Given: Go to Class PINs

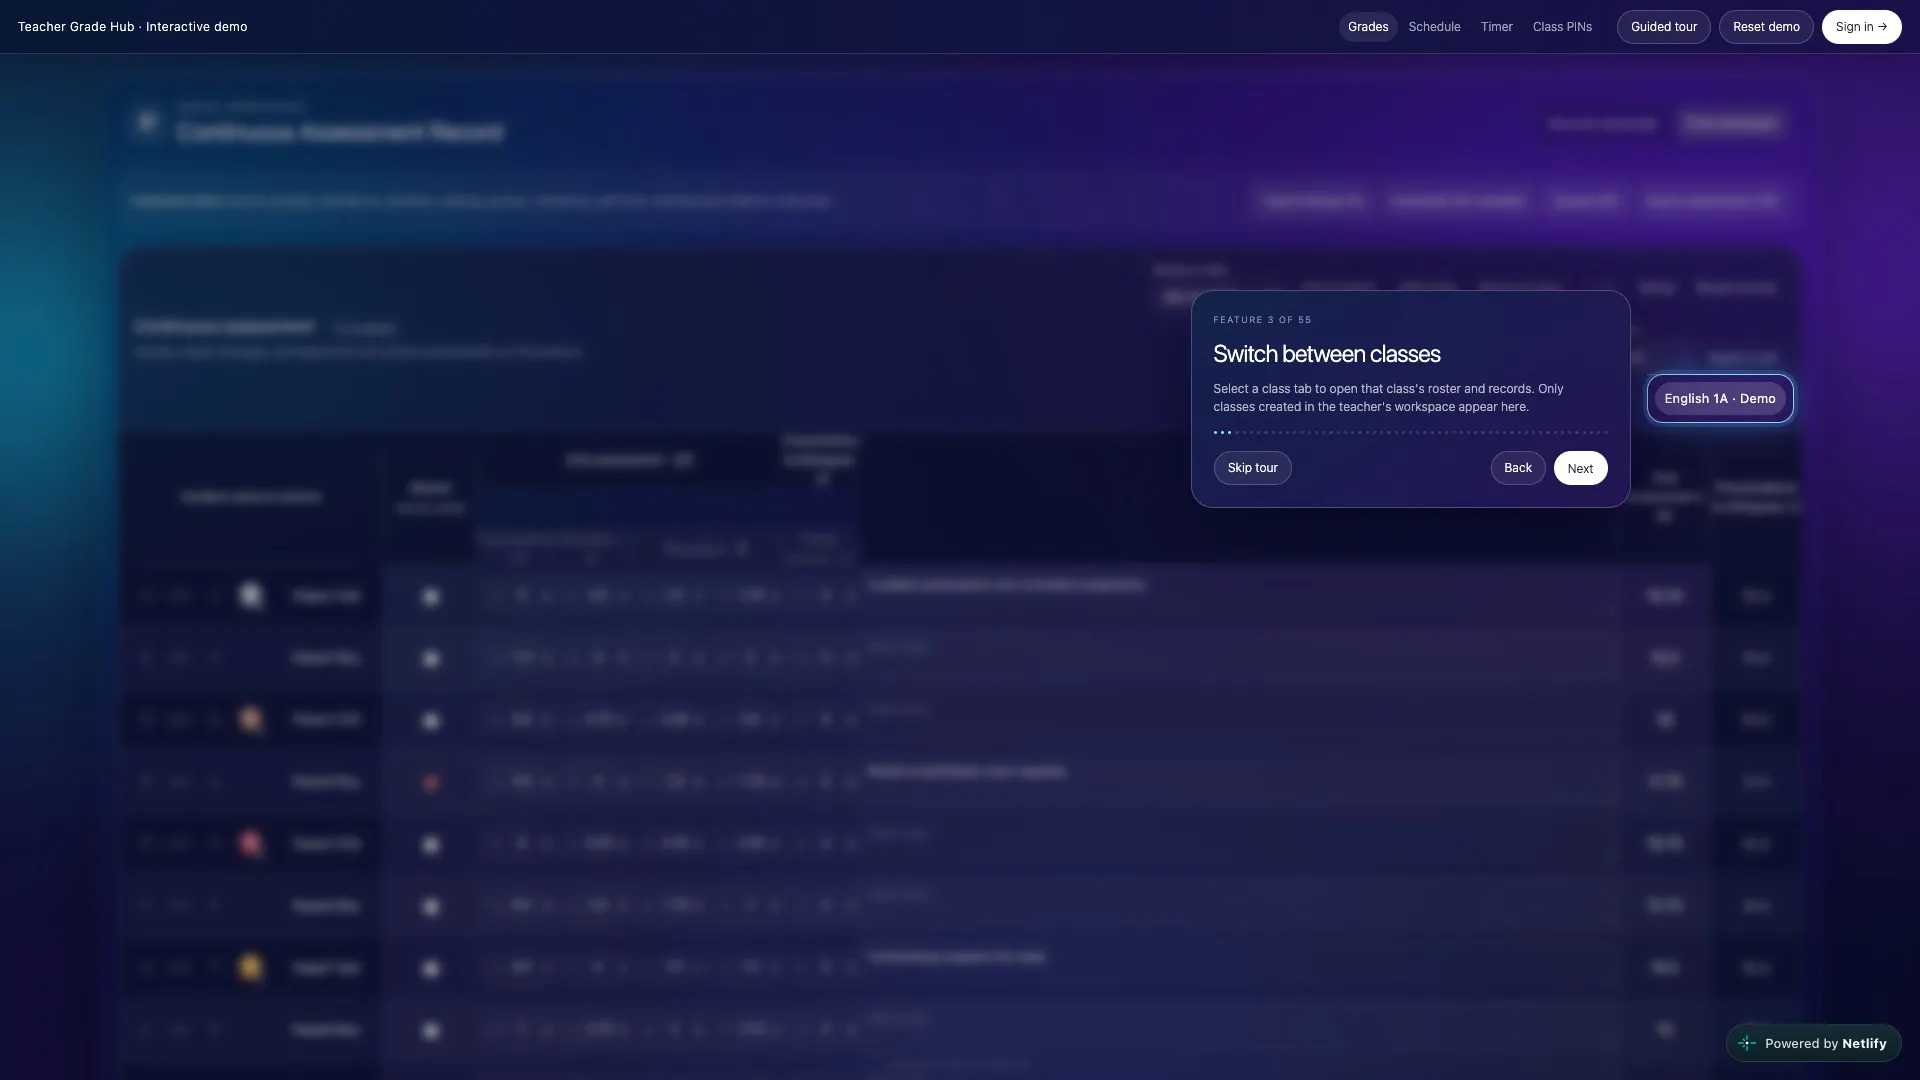Looking at the screenshot, I should coord(1562,27).
